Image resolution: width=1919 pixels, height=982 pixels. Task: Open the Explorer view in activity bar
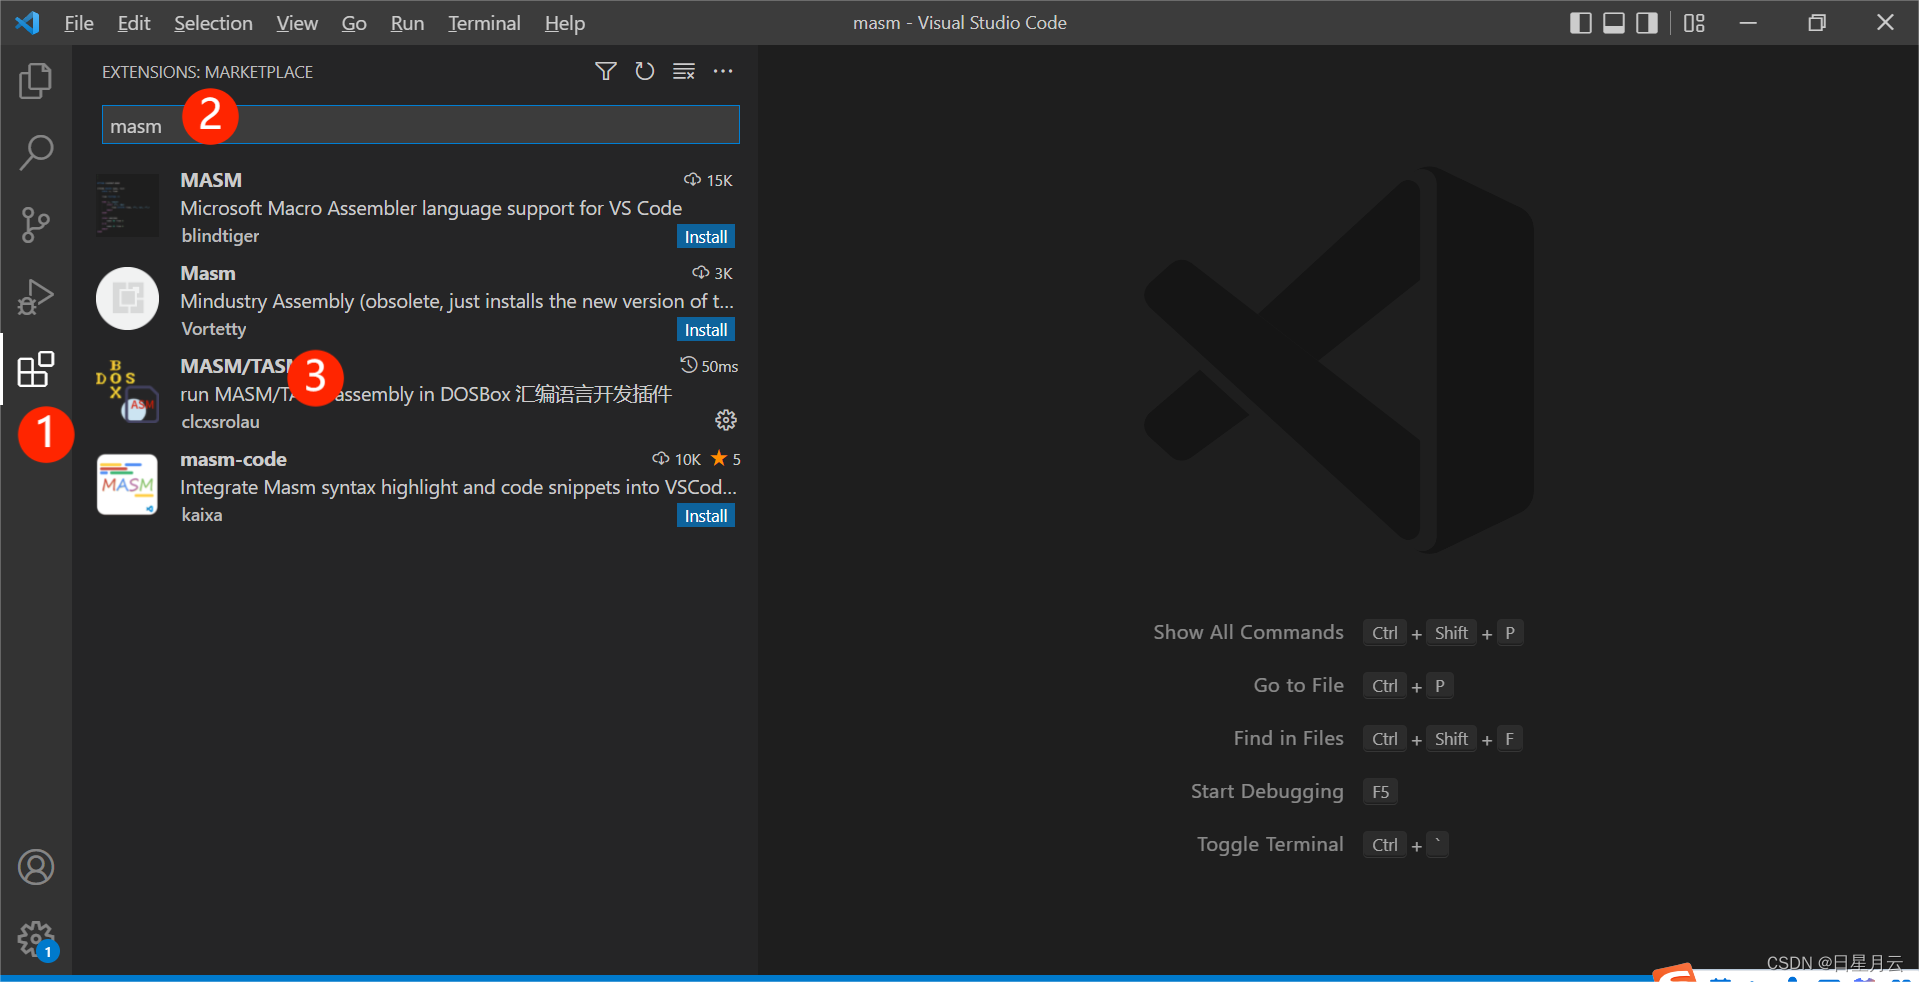pyautogui.click(x=36, y=81)
